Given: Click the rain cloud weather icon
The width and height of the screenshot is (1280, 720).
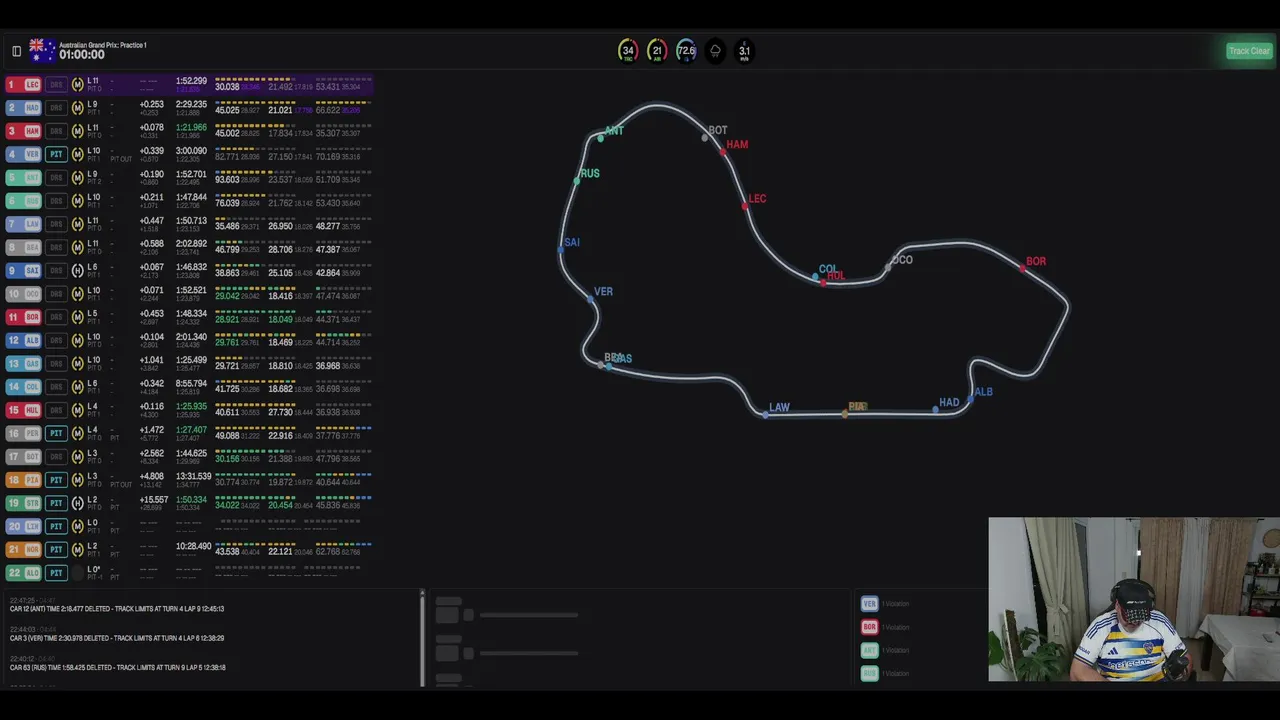Looking at the screenshot, I should point(715,51).
